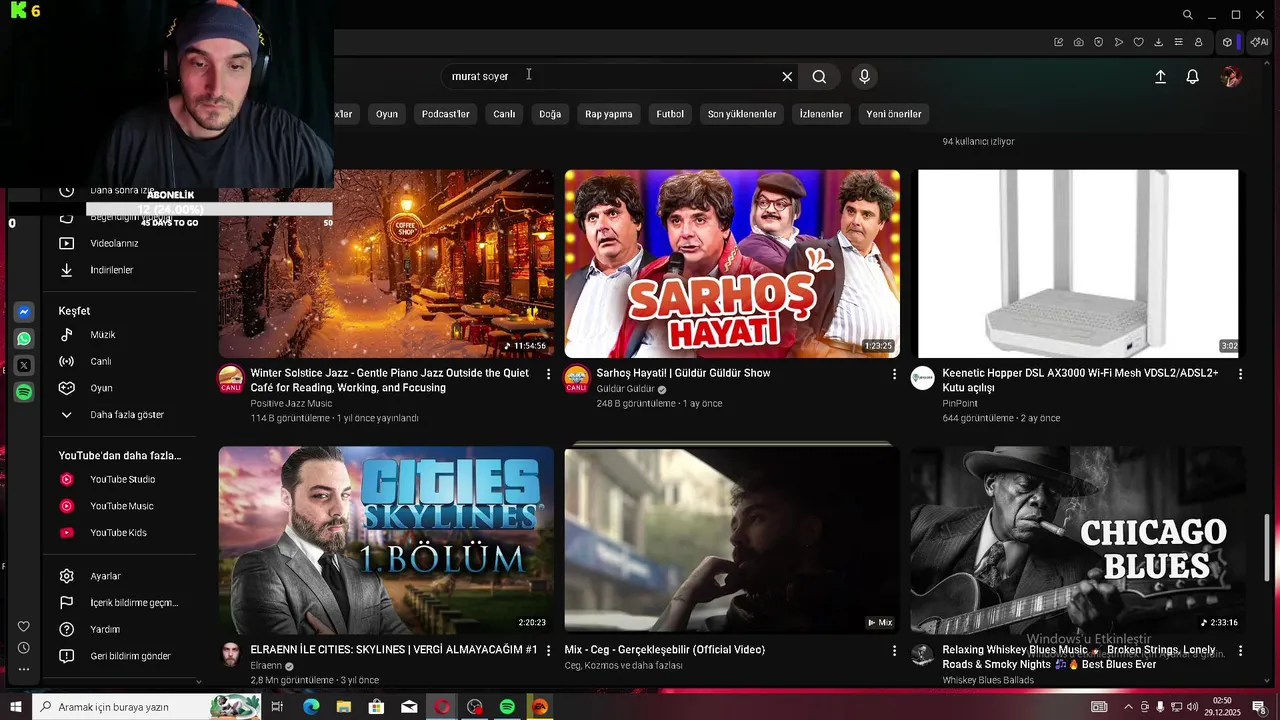
Task: Open browser easy setup sliders icon
Action: point(1178,42)
